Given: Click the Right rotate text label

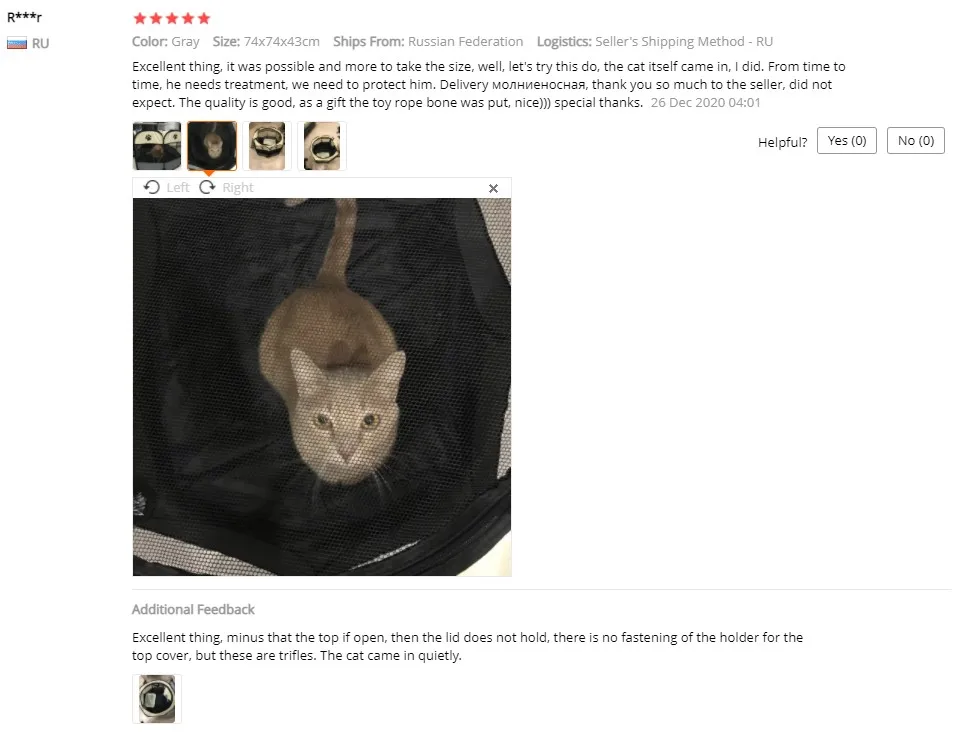Looking at the screenshot, I should tap(238, 187).
